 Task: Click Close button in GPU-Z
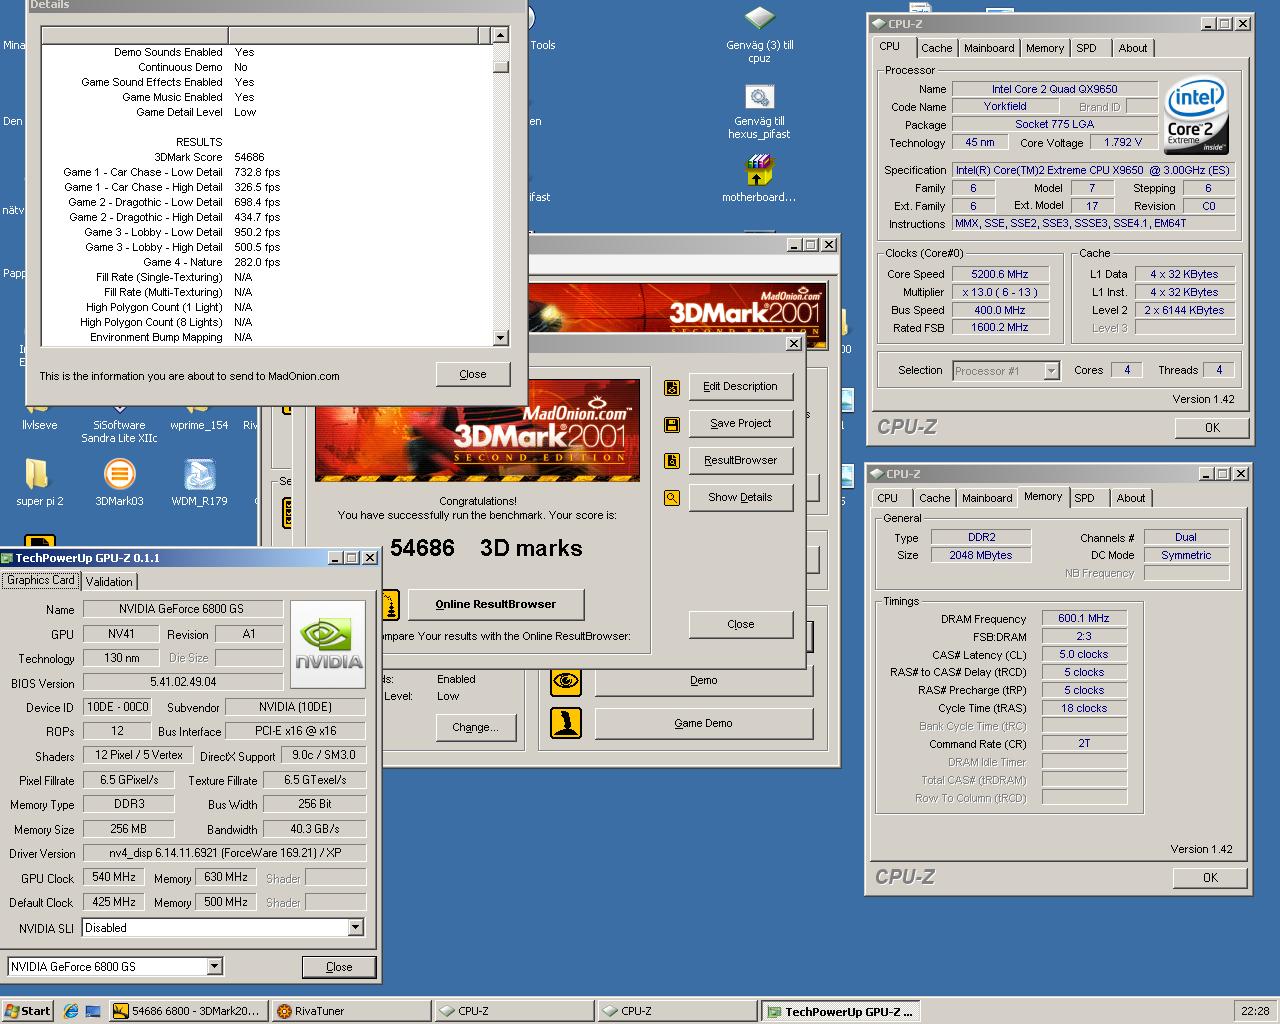pyautogui.click(x=339, y=967)
